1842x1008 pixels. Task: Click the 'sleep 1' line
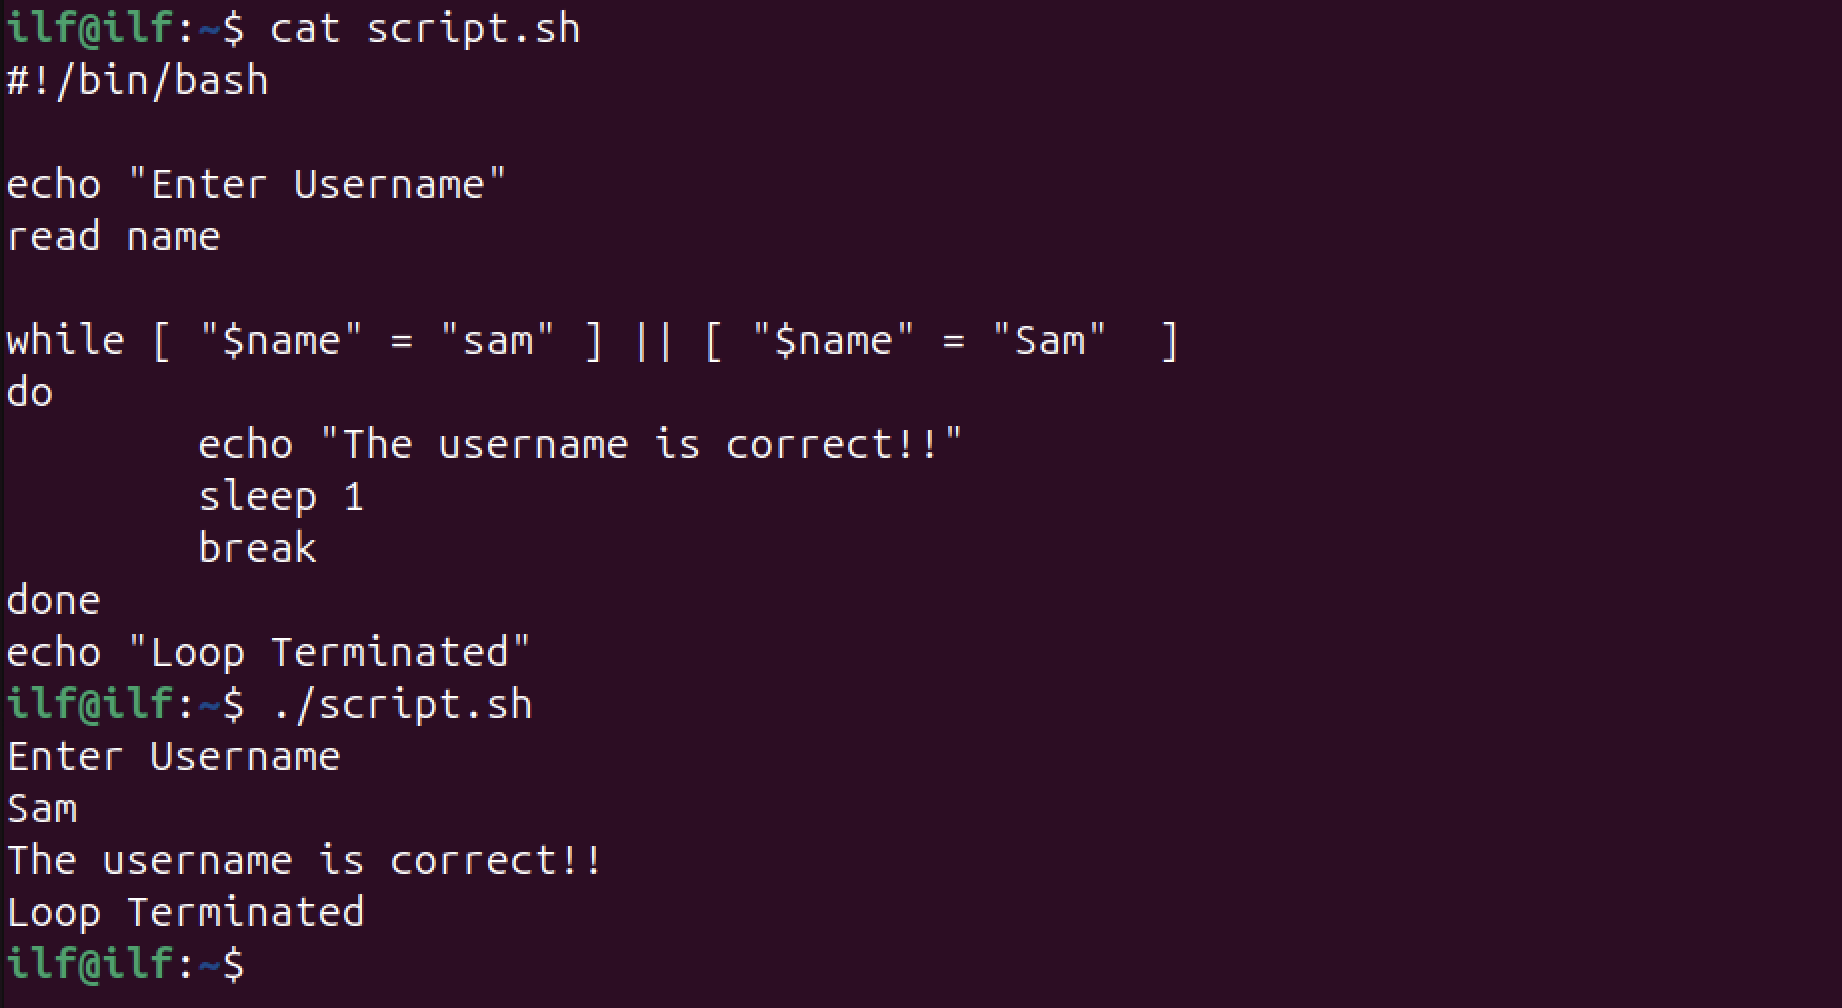tap(281, 497)
